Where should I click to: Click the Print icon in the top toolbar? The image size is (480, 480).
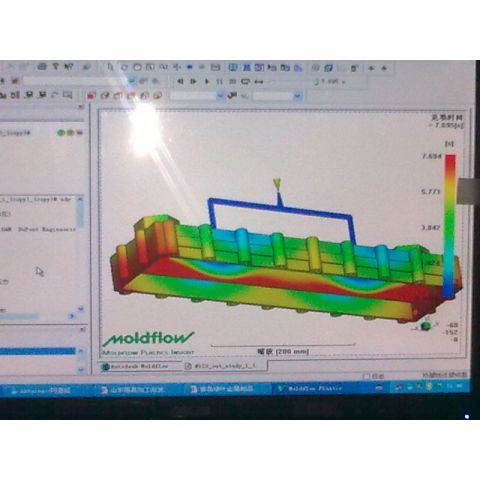(x=42, y=67)
